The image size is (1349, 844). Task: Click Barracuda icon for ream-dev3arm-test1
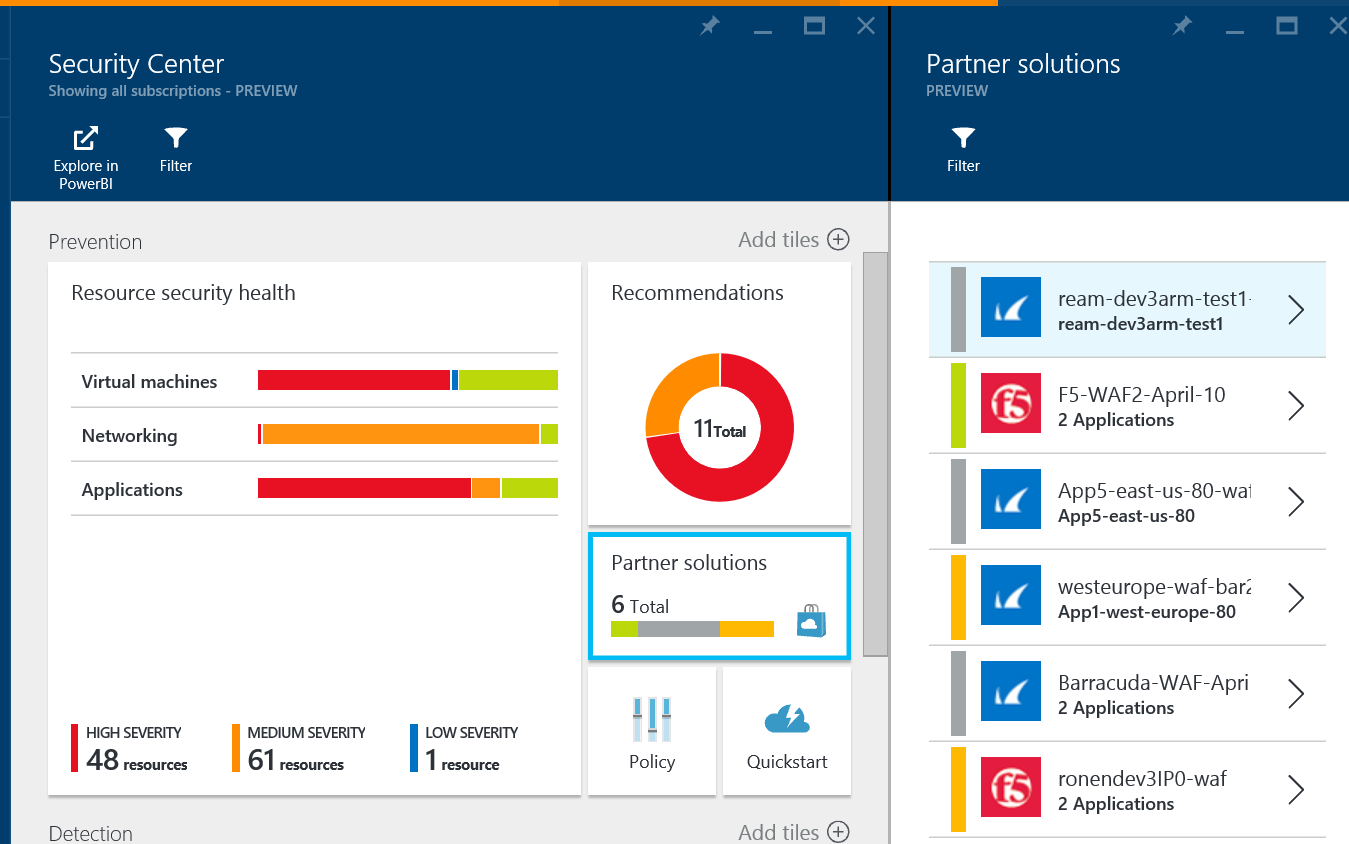(x=1011, y=309)
